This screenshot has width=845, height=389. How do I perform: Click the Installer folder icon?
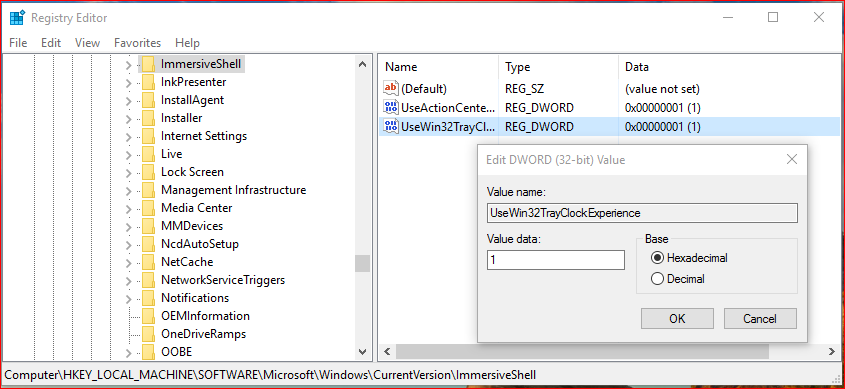pos(148,118)
